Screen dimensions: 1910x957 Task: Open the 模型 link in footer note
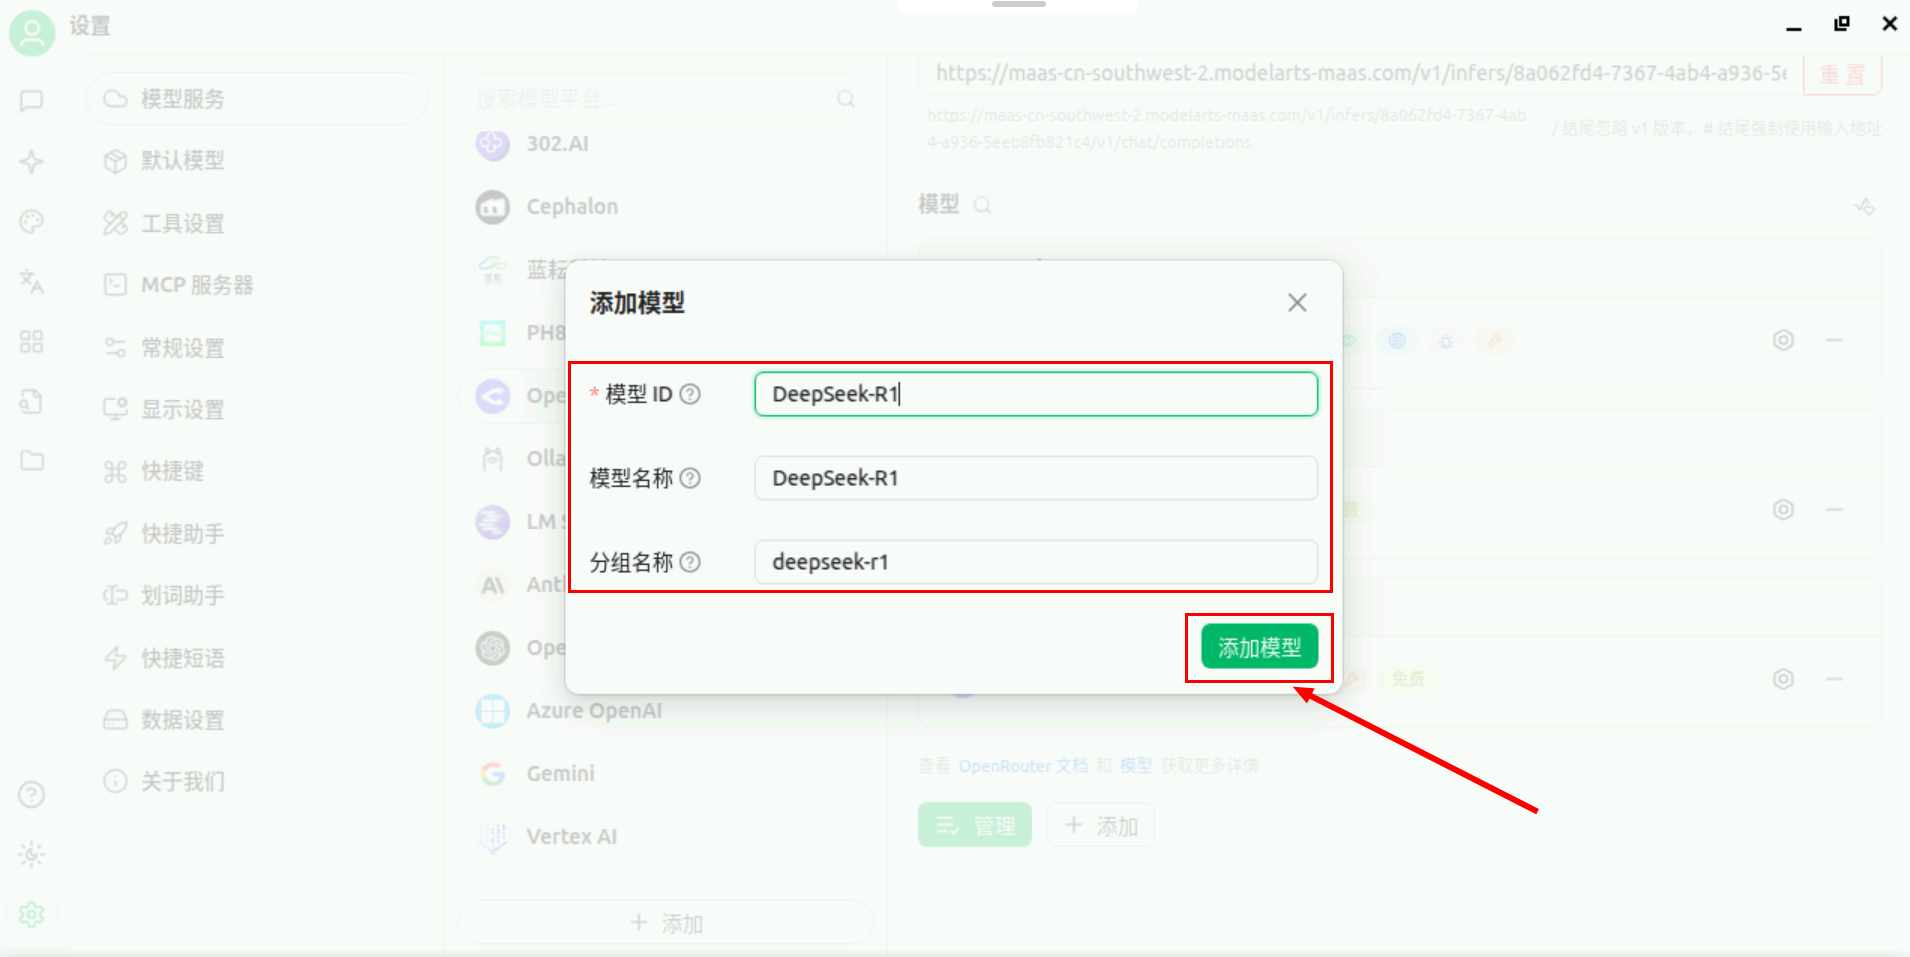click(1136, 766)
